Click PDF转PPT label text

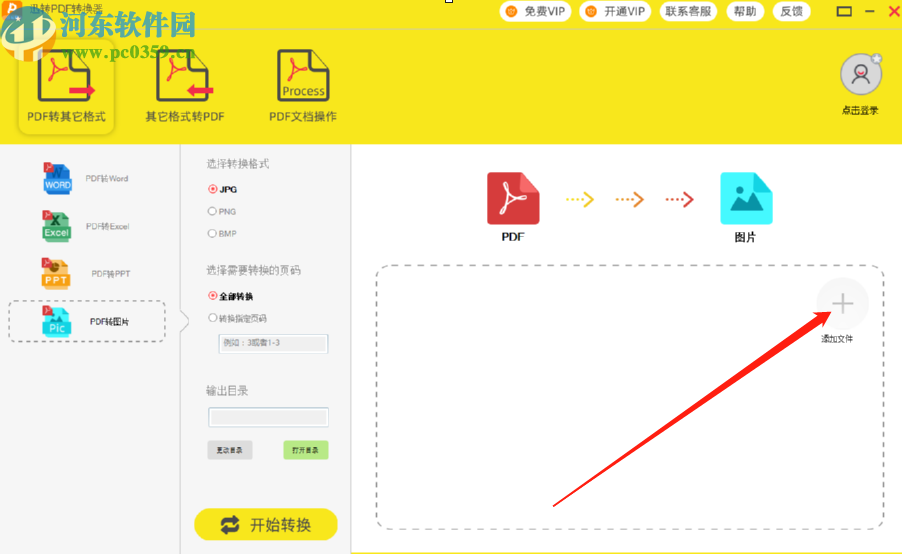111,274
